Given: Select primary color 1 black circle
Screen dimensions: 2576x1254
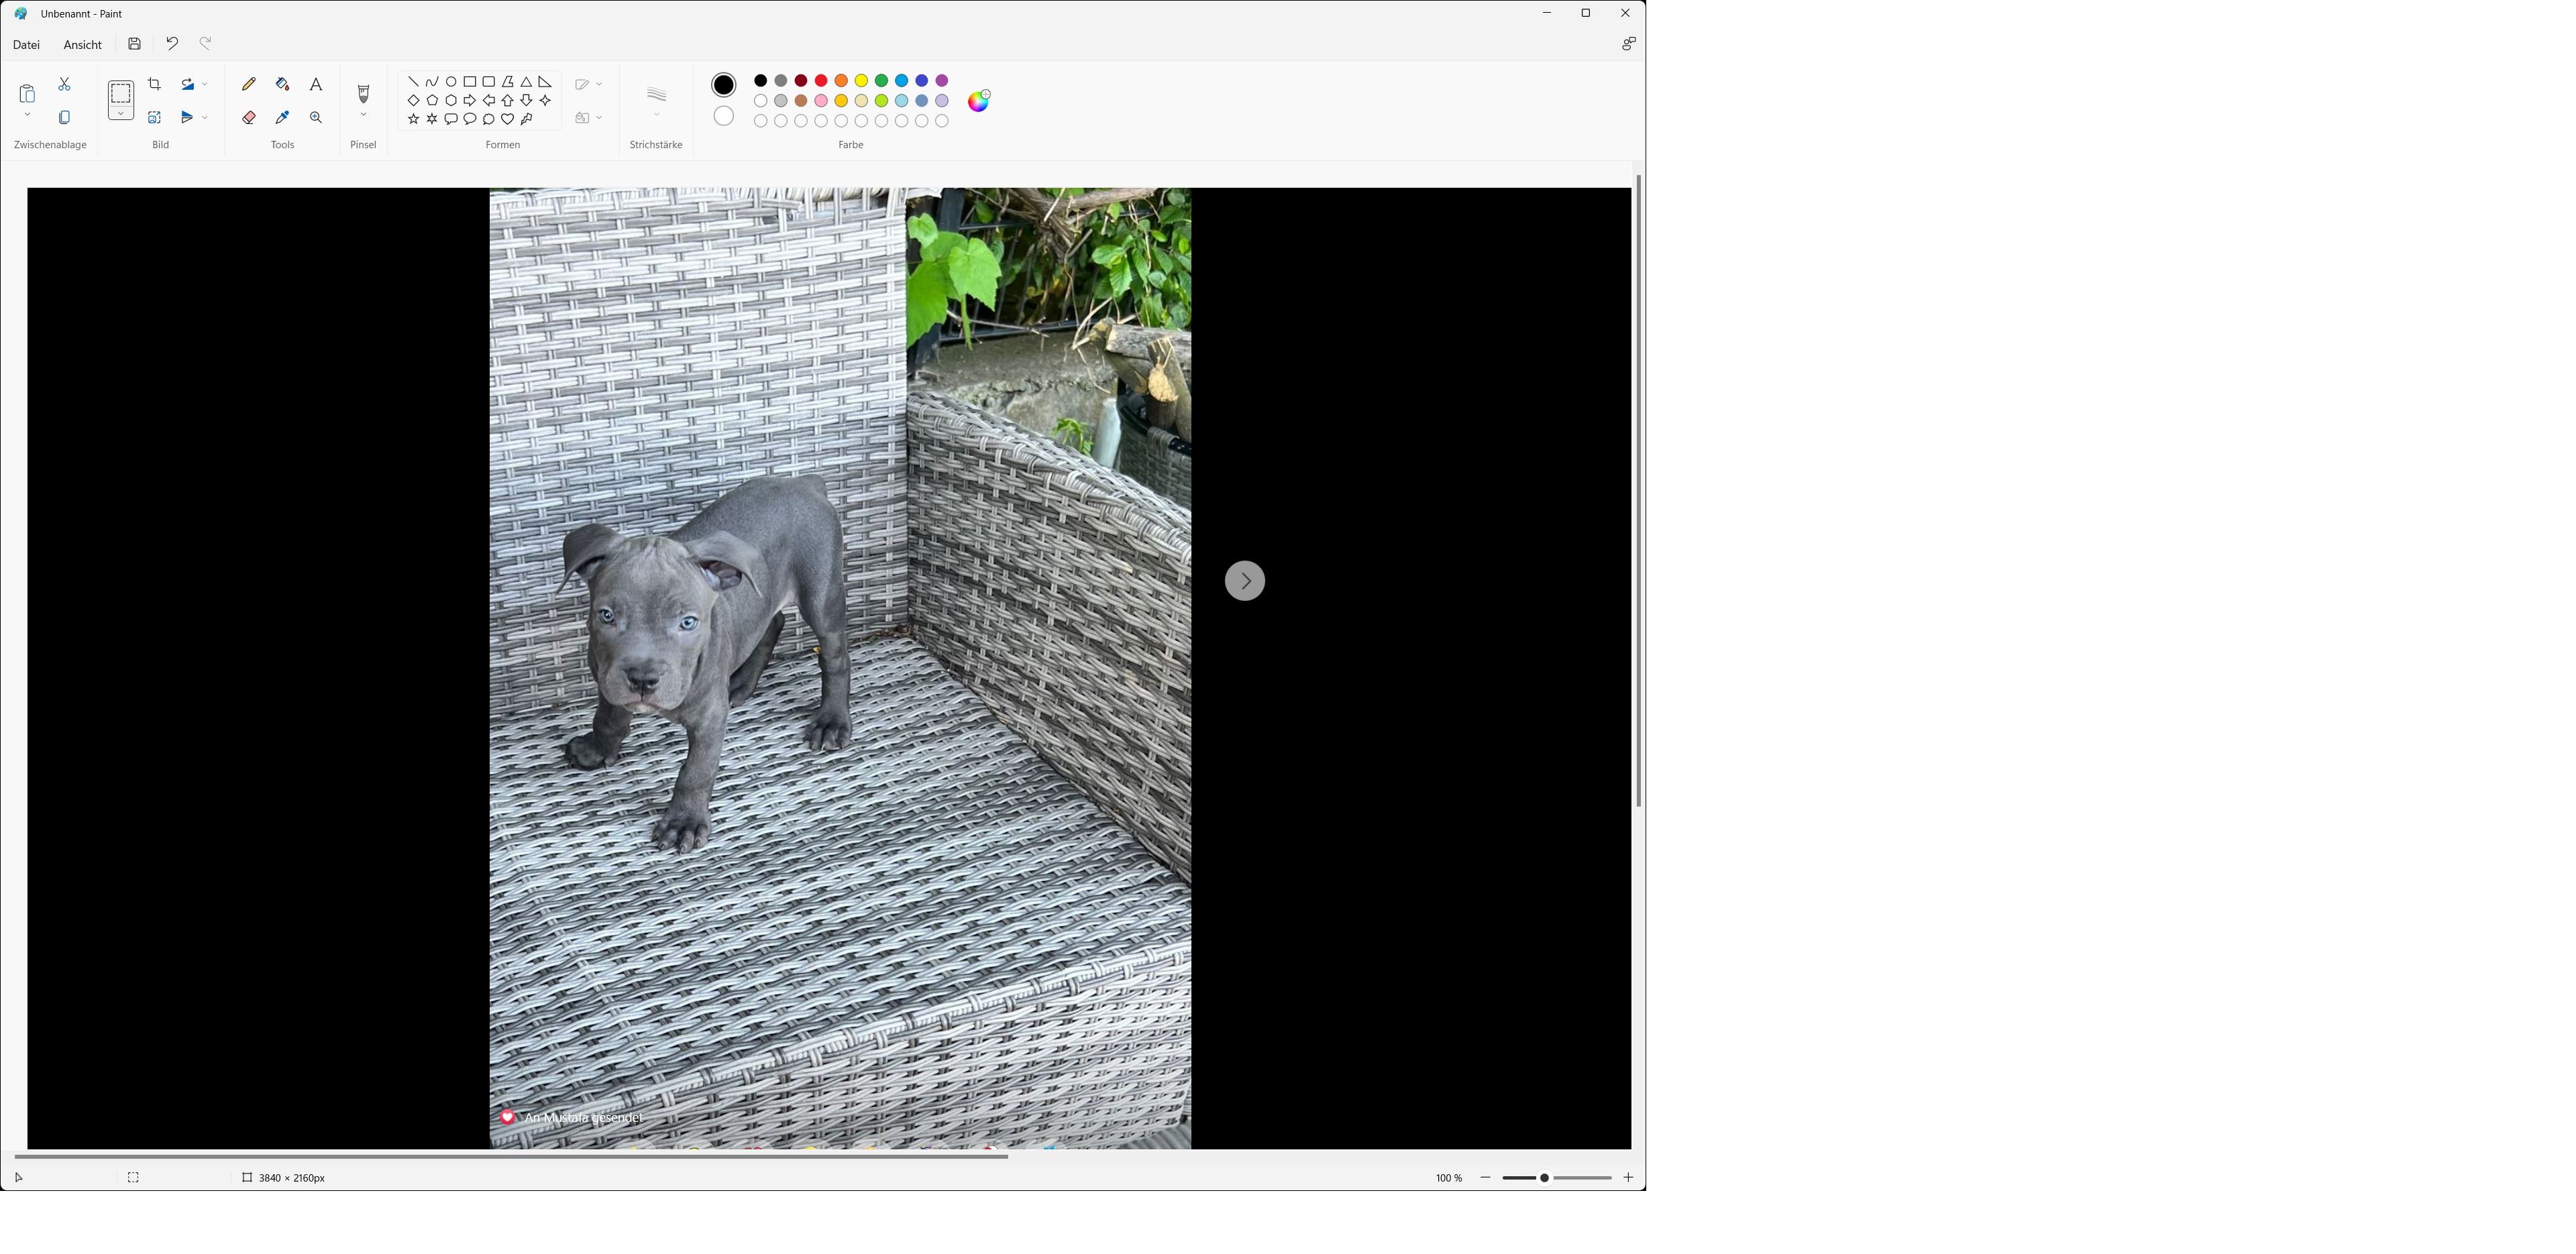Looking at the screenshot, I should click(723, 85).
